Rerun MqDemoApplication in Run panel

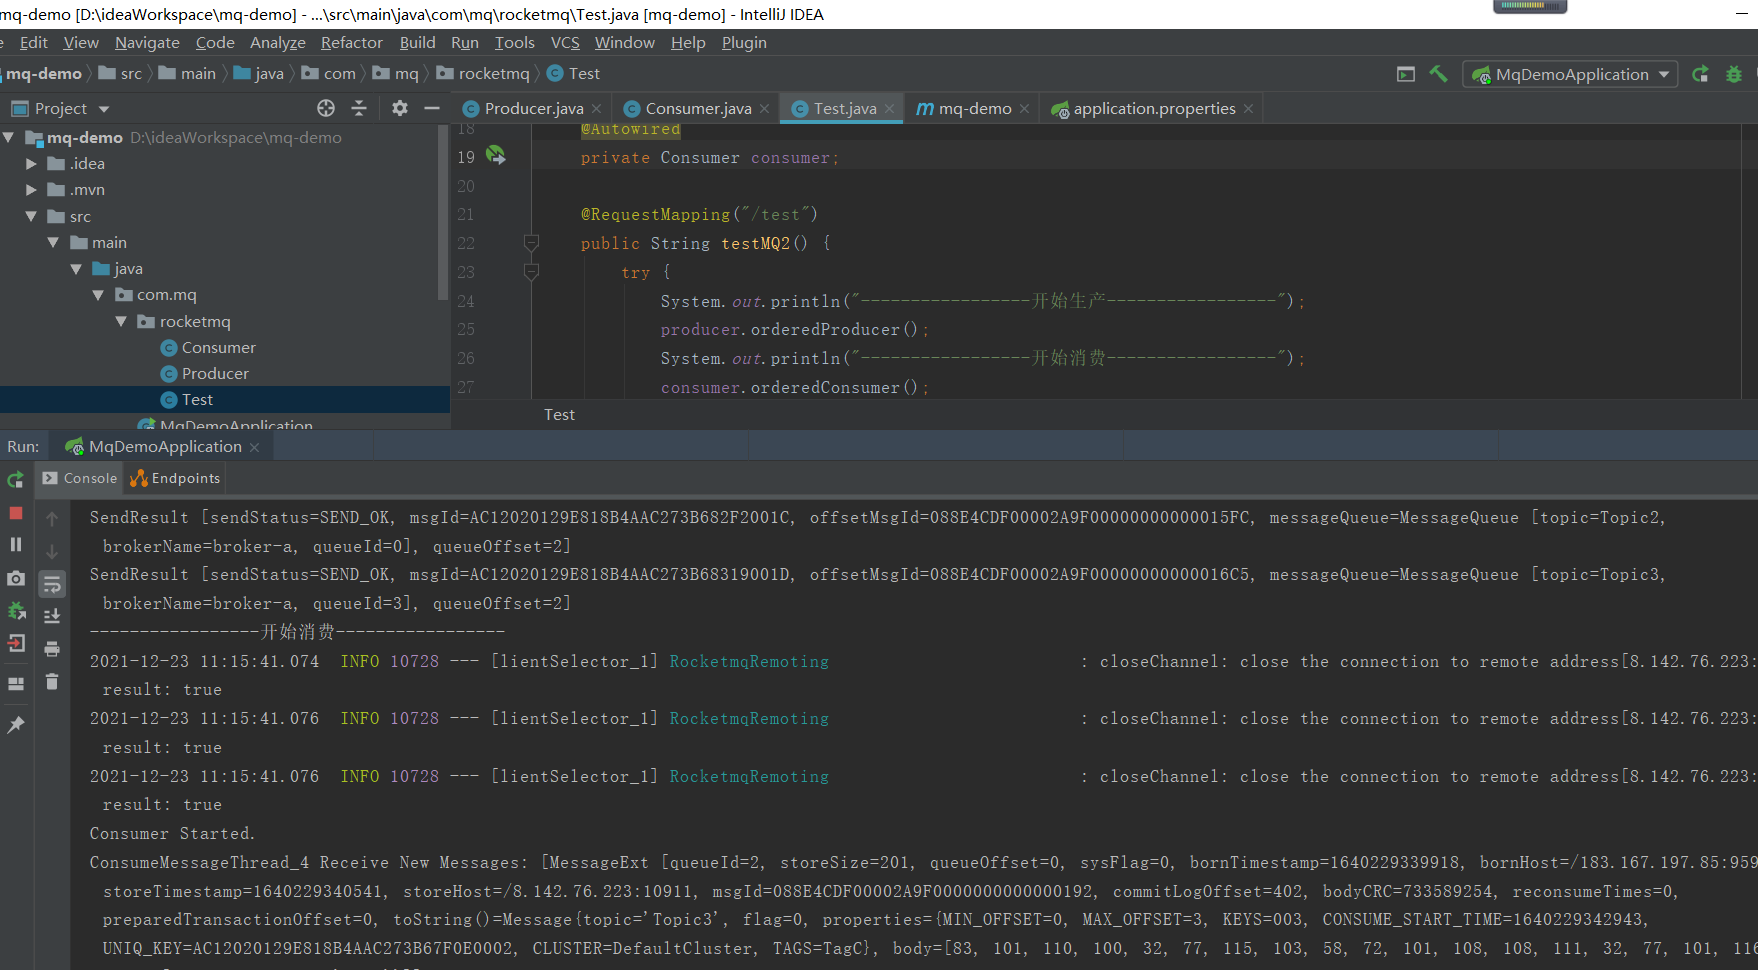coord(15,480)
